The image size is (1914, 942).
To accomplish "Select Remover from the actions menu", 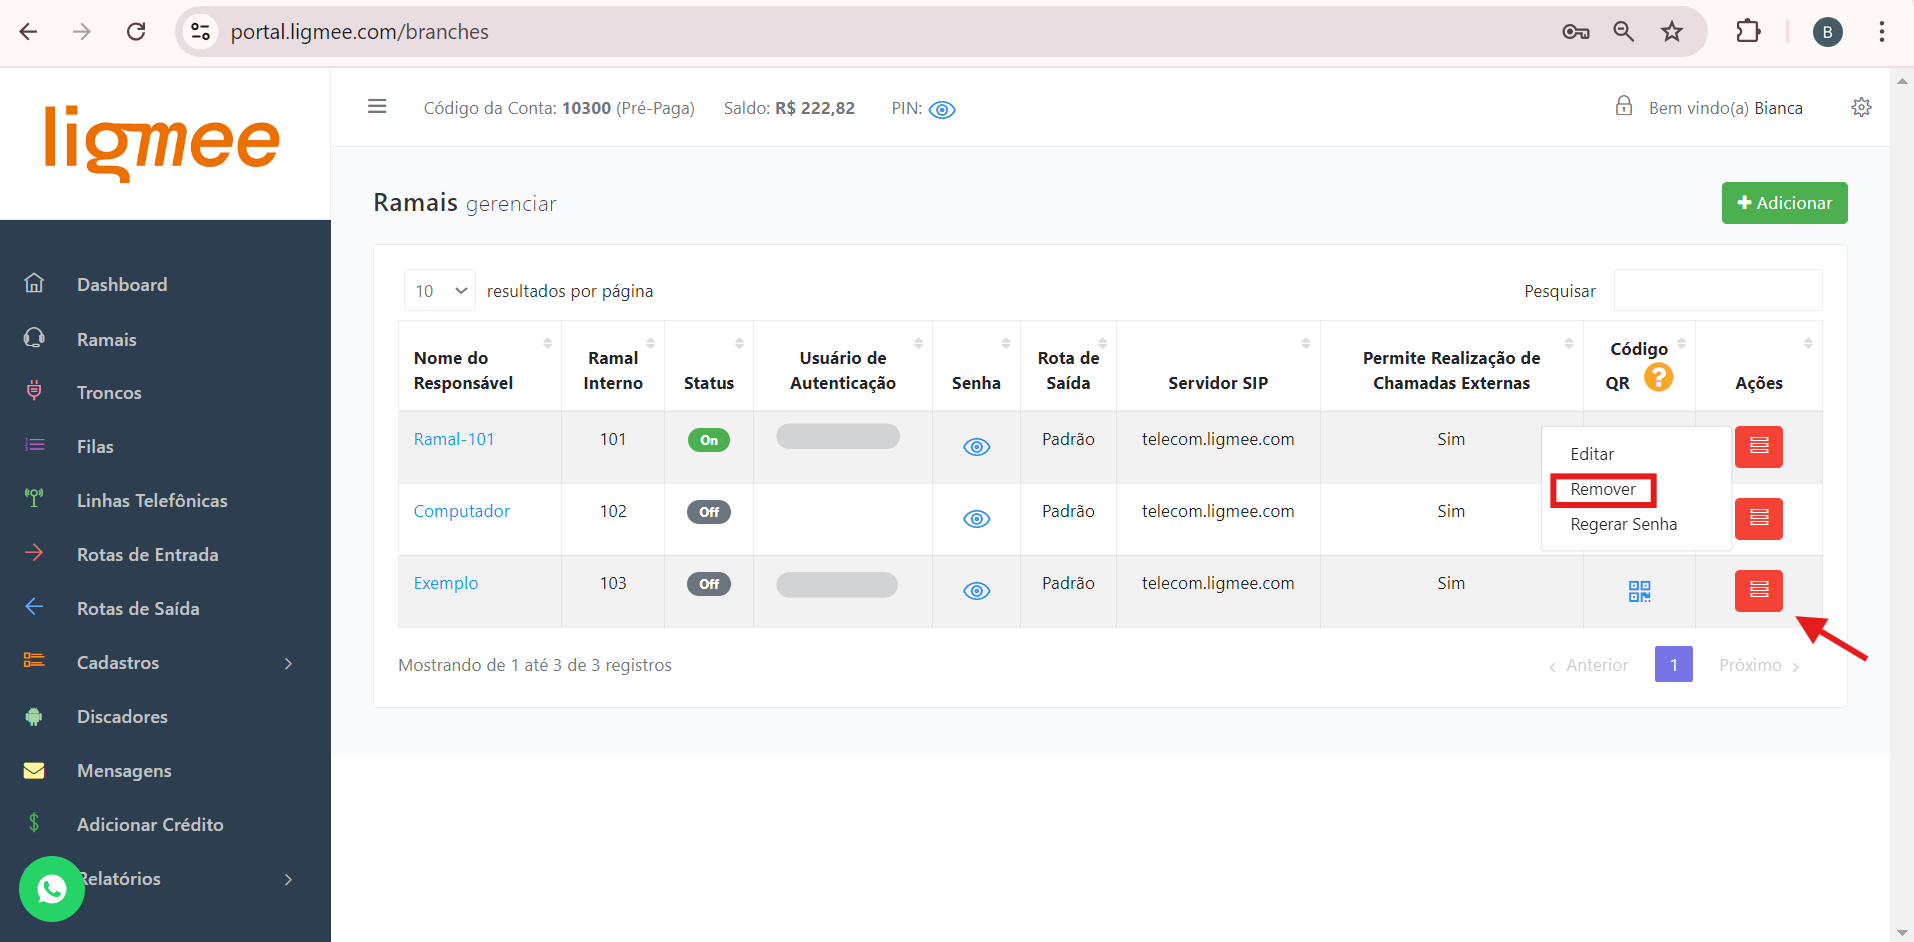I will coord(1602,490).
